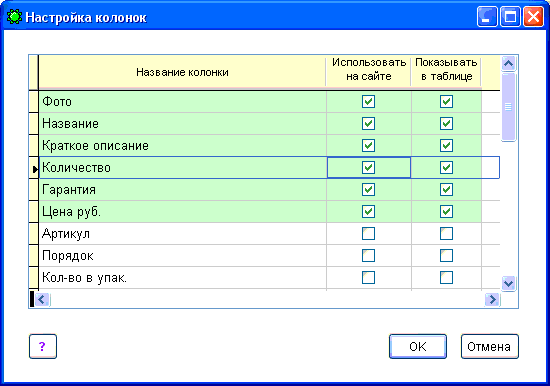The image size is (550, 386).
Task: Enable Порядок show in table checkbox
Action: click(446, 255)
